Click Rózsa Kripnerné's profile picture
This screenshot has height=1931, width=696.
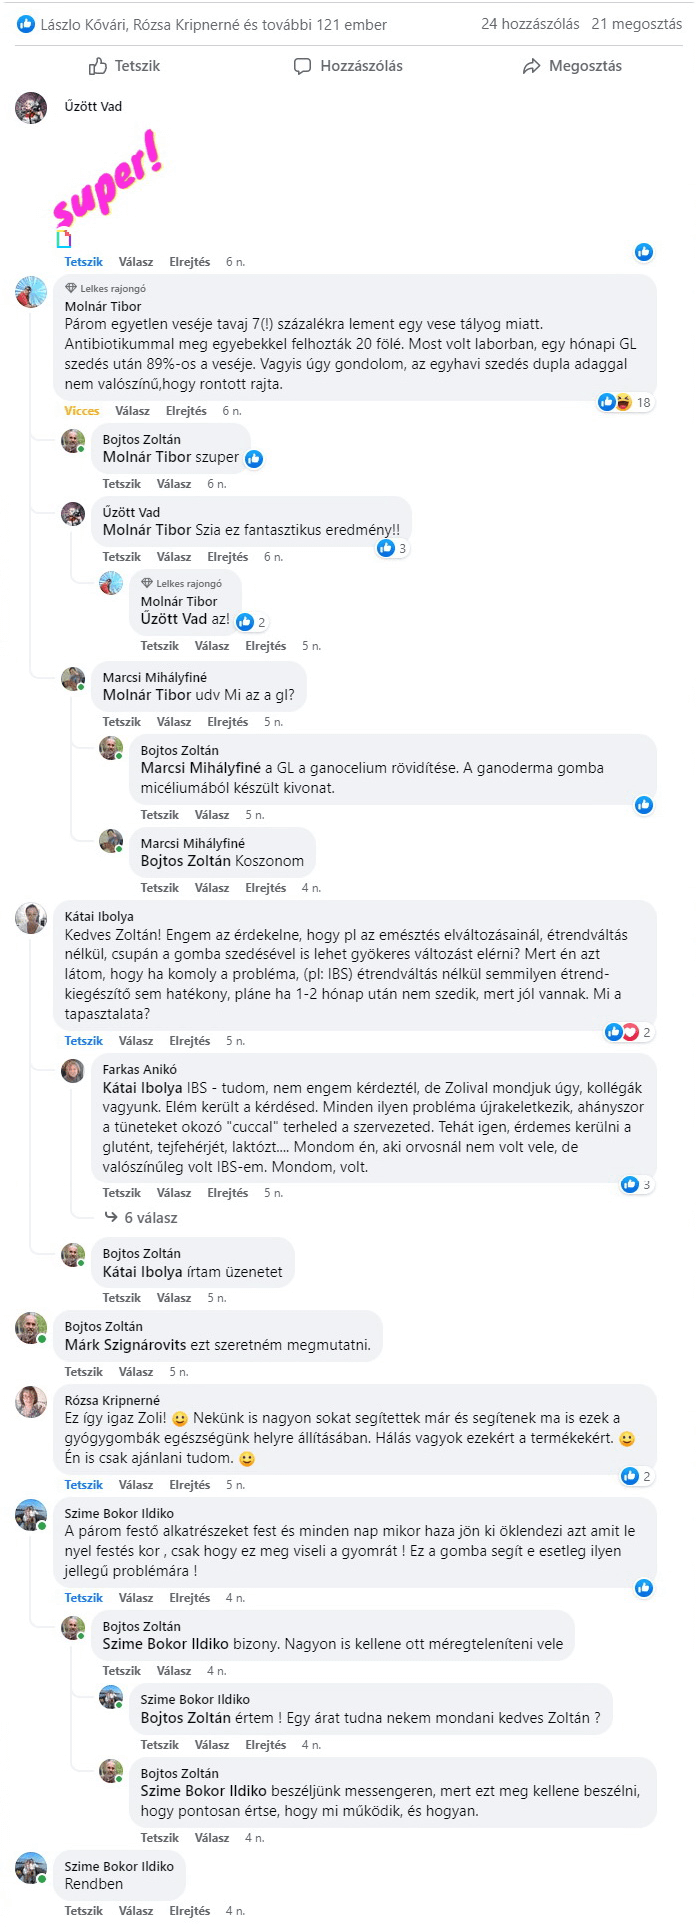pyautogui.click(x=31, y=1402)
